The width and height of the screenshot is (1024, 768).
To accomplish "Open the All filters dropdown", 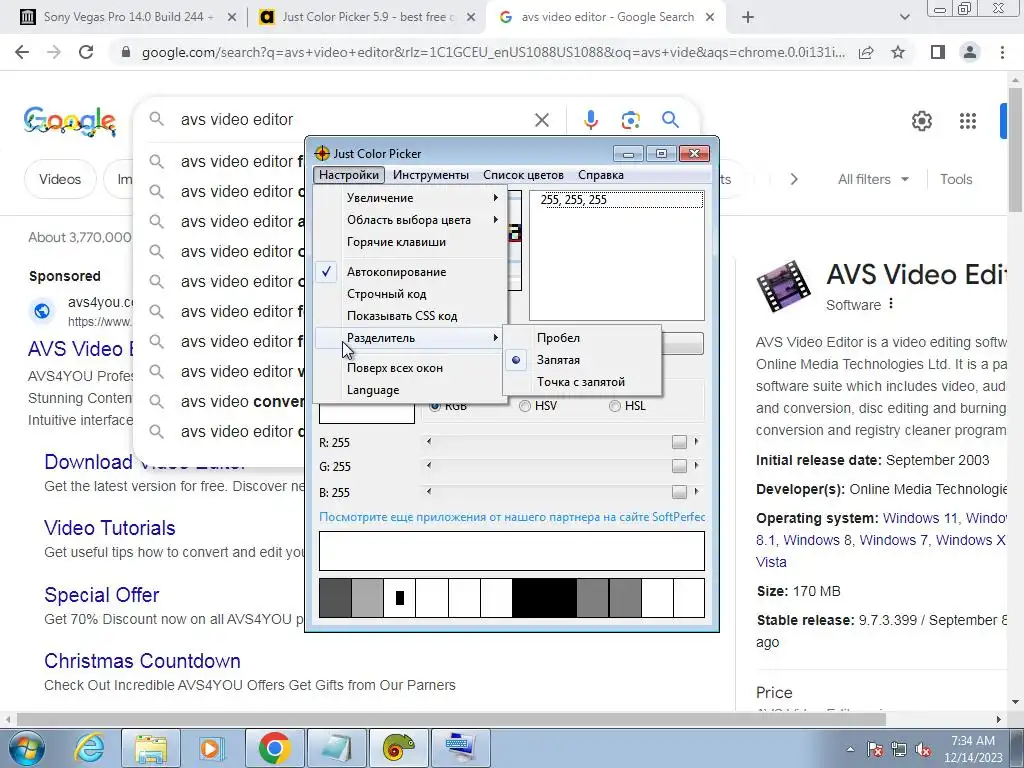I will pos(873,179).
